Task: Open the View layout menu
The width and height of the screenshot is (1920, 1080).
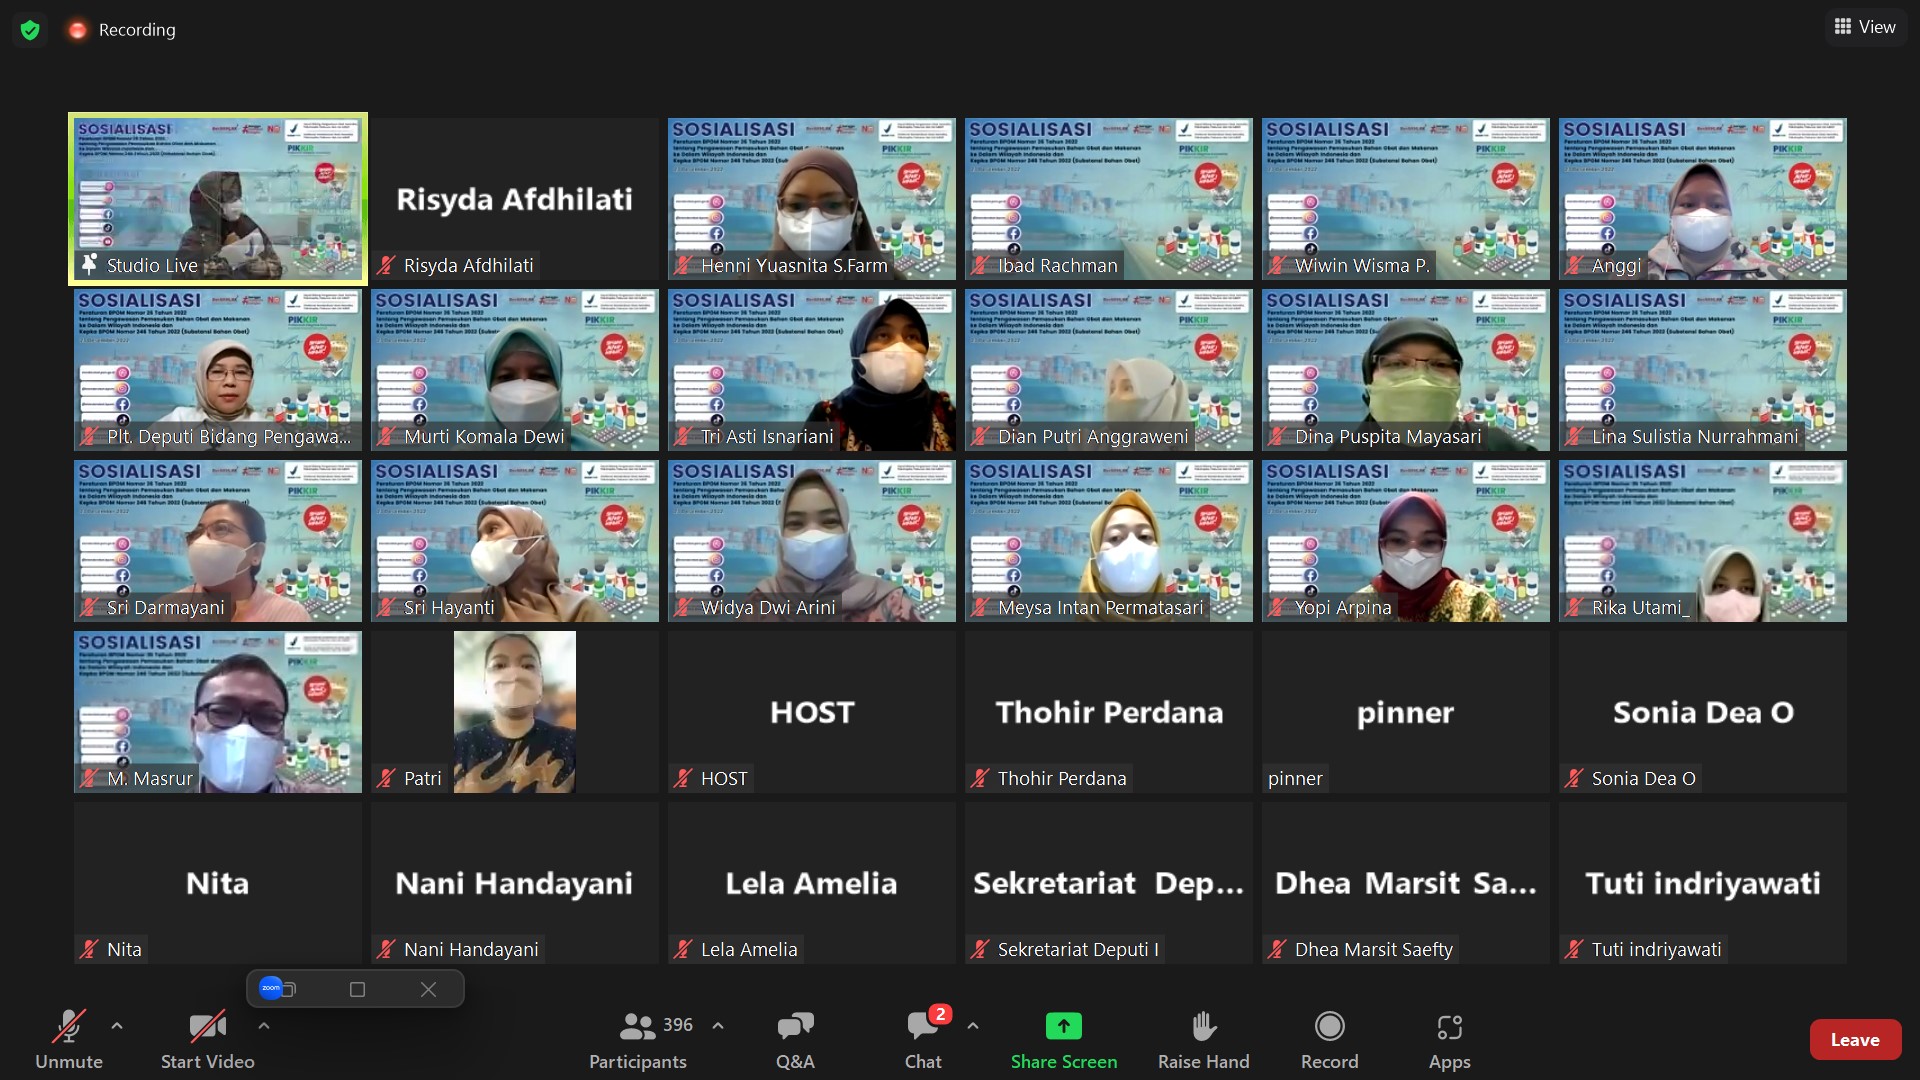Action: [x=1865, y=27]
